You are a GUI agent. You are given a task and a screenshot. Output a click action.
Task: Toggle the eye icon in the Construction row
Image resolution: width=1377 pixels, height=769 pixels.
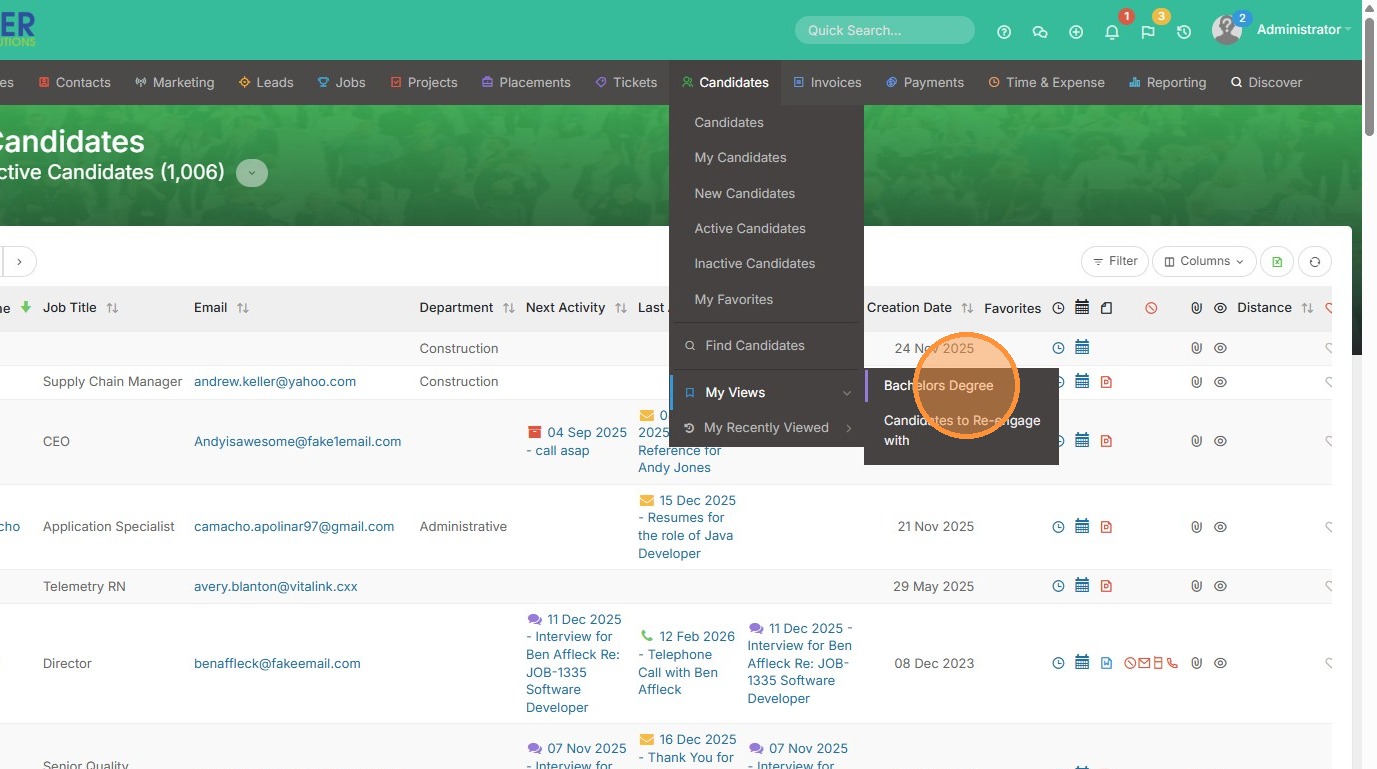pos(1220,349)
